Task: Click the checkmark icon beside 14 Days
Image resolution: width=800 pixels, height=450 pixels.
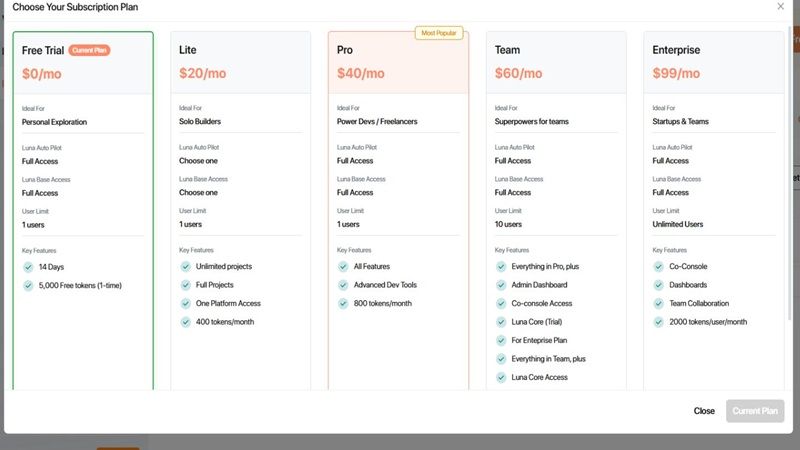Action: [28, 267]
